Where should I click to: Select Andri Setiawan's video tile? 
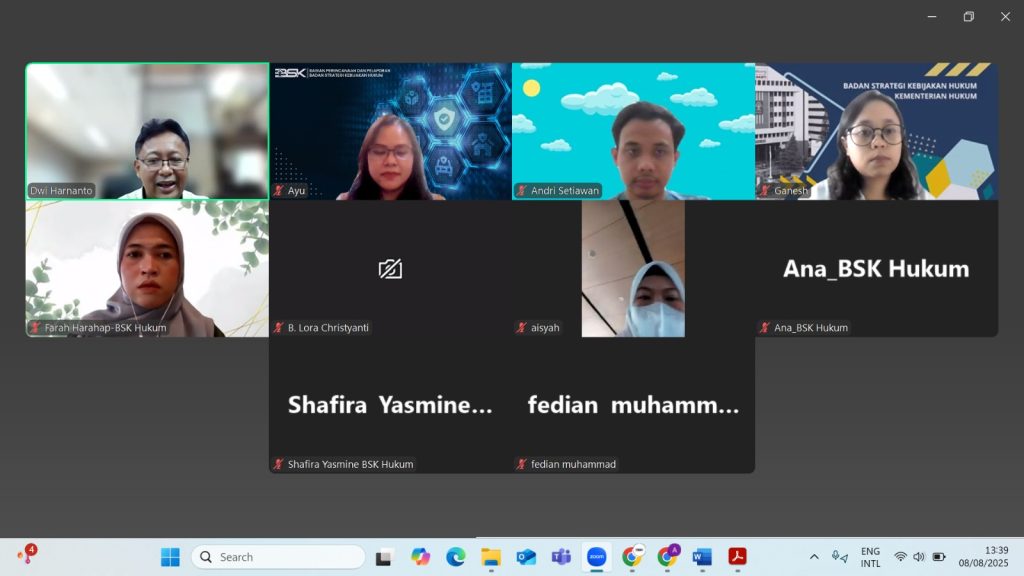(x=633, y=131)
